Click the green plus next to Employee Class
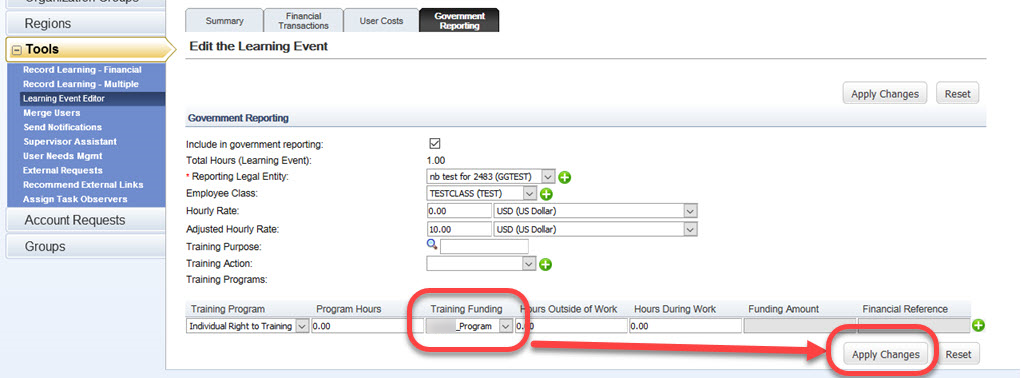The height and width of the screenshot is (378, 1021). click(x=546, y=194)
